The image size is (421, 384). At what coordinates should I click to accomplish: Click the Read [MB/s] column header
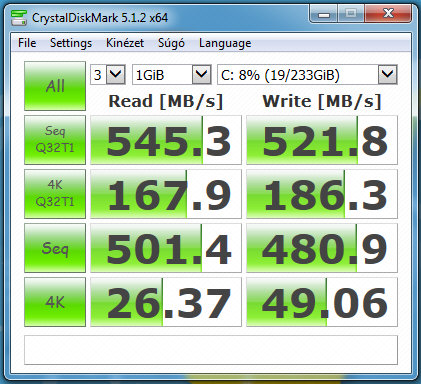(166, 101)
